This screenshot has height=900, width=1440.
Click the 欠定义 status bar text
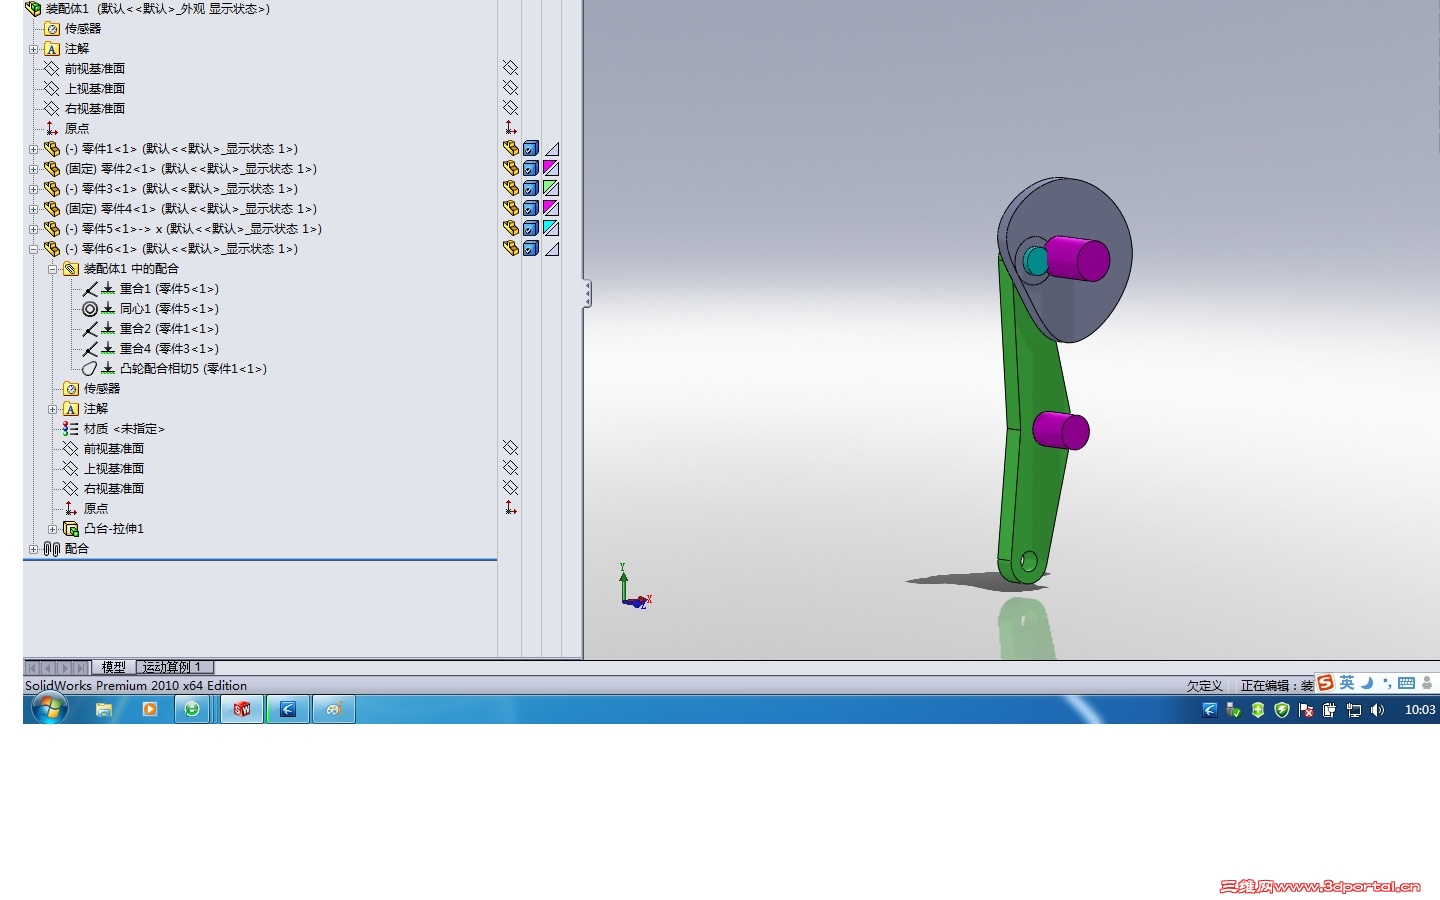point(1205,686)
